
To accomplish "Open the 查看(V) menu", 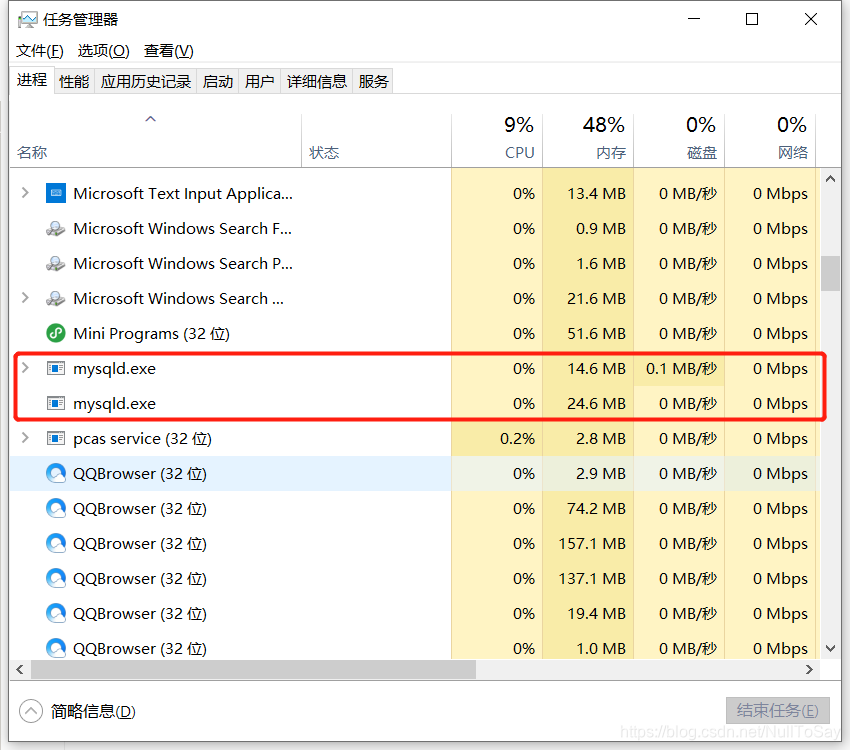I will [169, 51].
